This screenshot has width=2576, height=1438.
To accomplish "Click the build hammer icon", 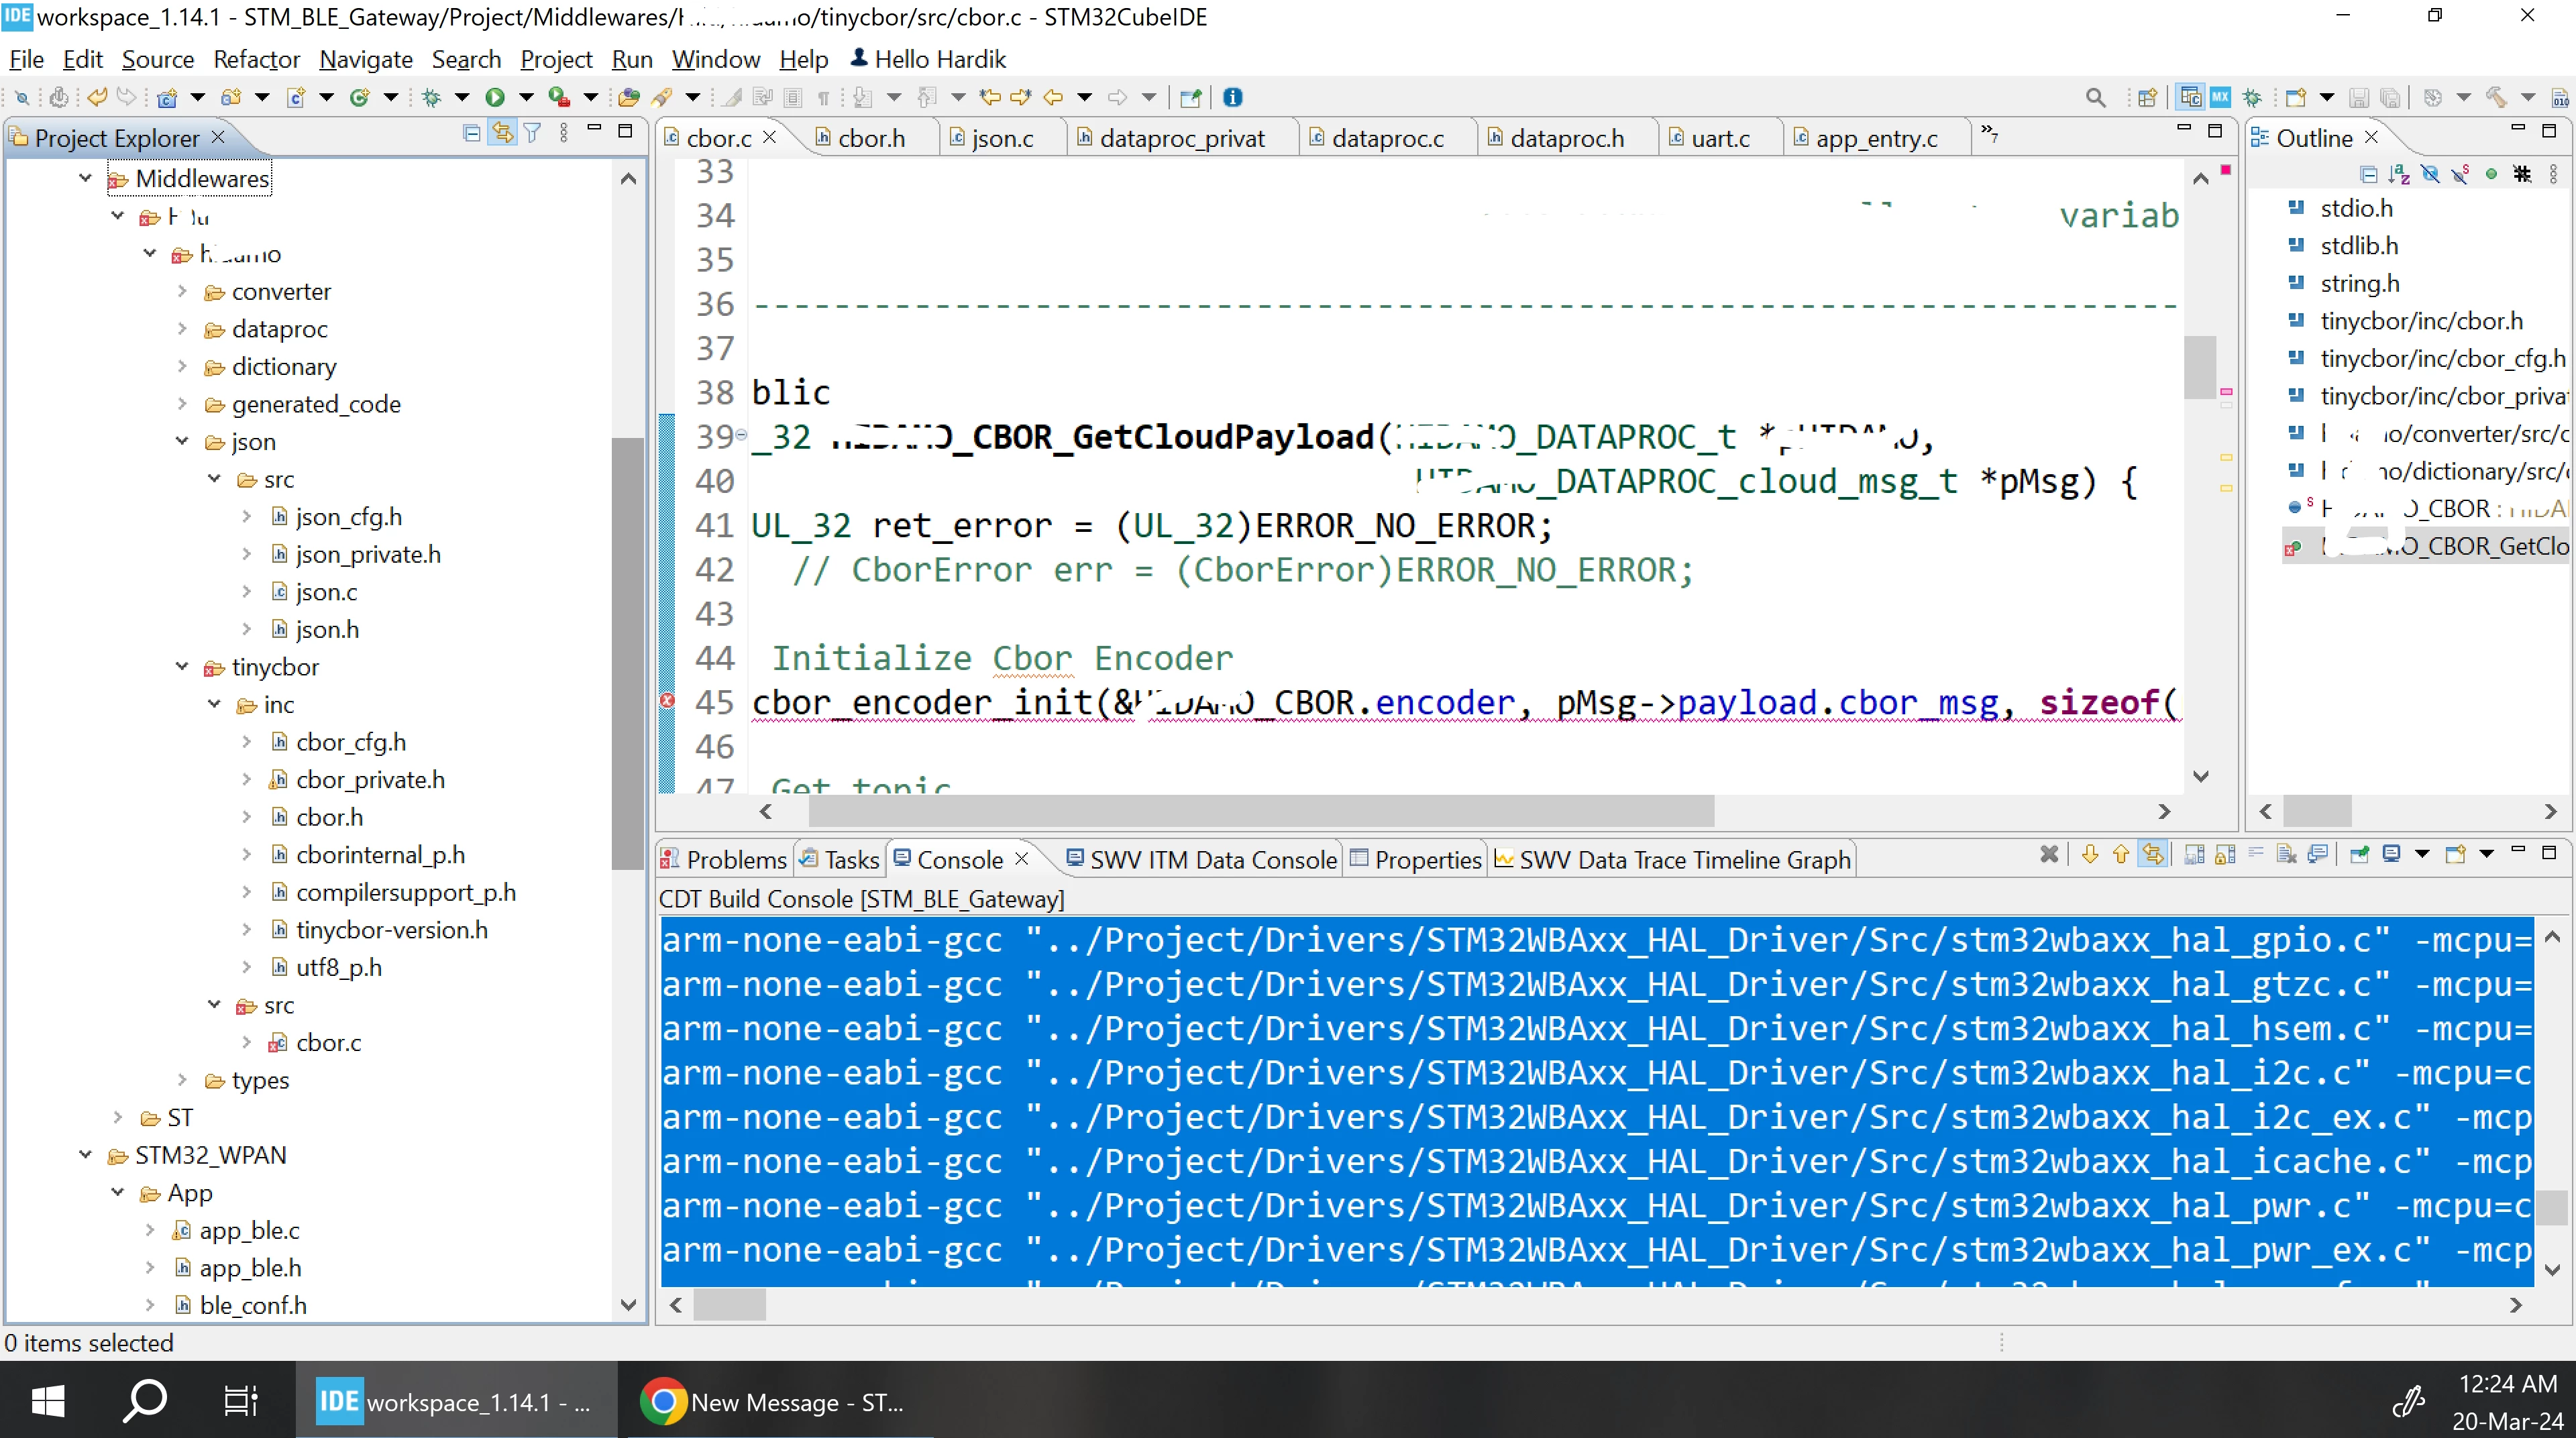I will tap(2497, 97).
